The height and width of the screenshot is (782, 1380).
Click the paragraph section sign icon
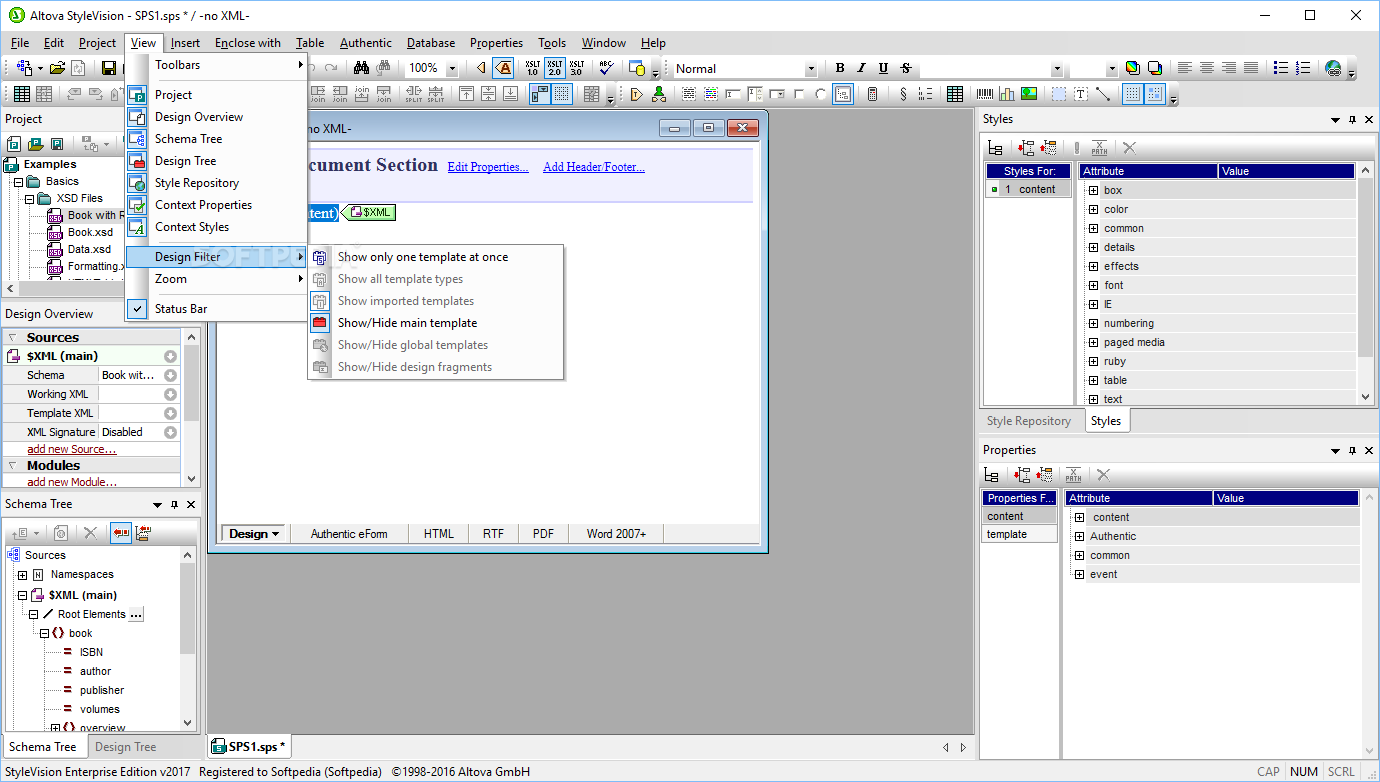point(903,94)
